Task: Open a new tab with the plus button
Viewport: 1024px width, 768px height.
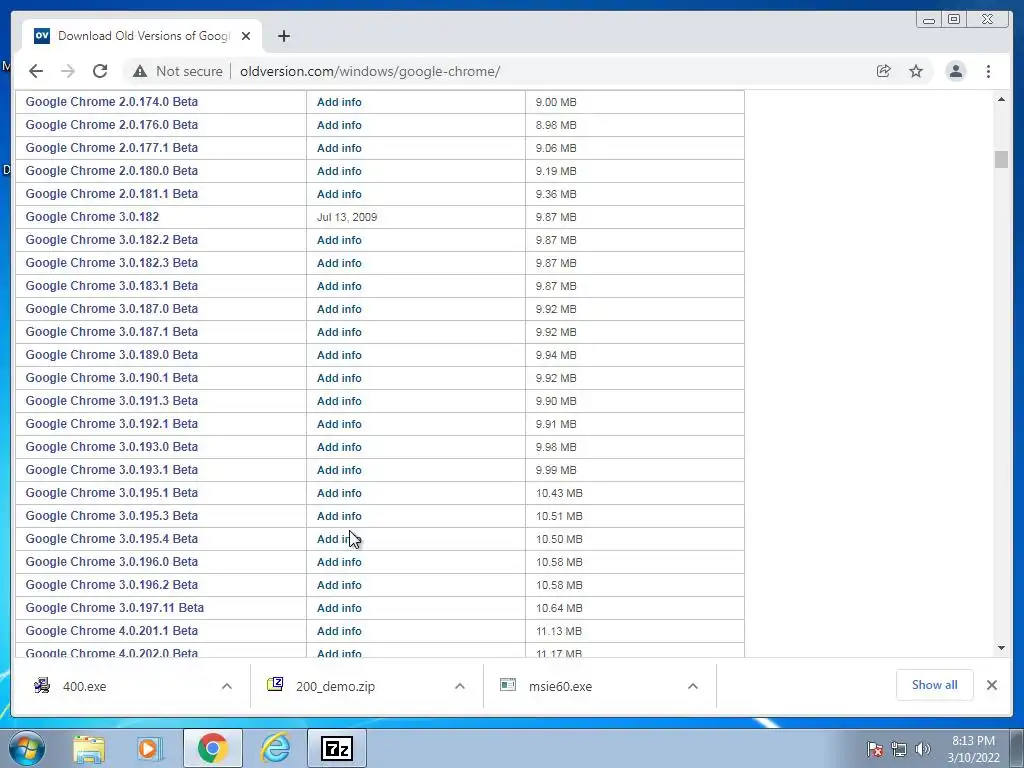Action: [283, 36]
